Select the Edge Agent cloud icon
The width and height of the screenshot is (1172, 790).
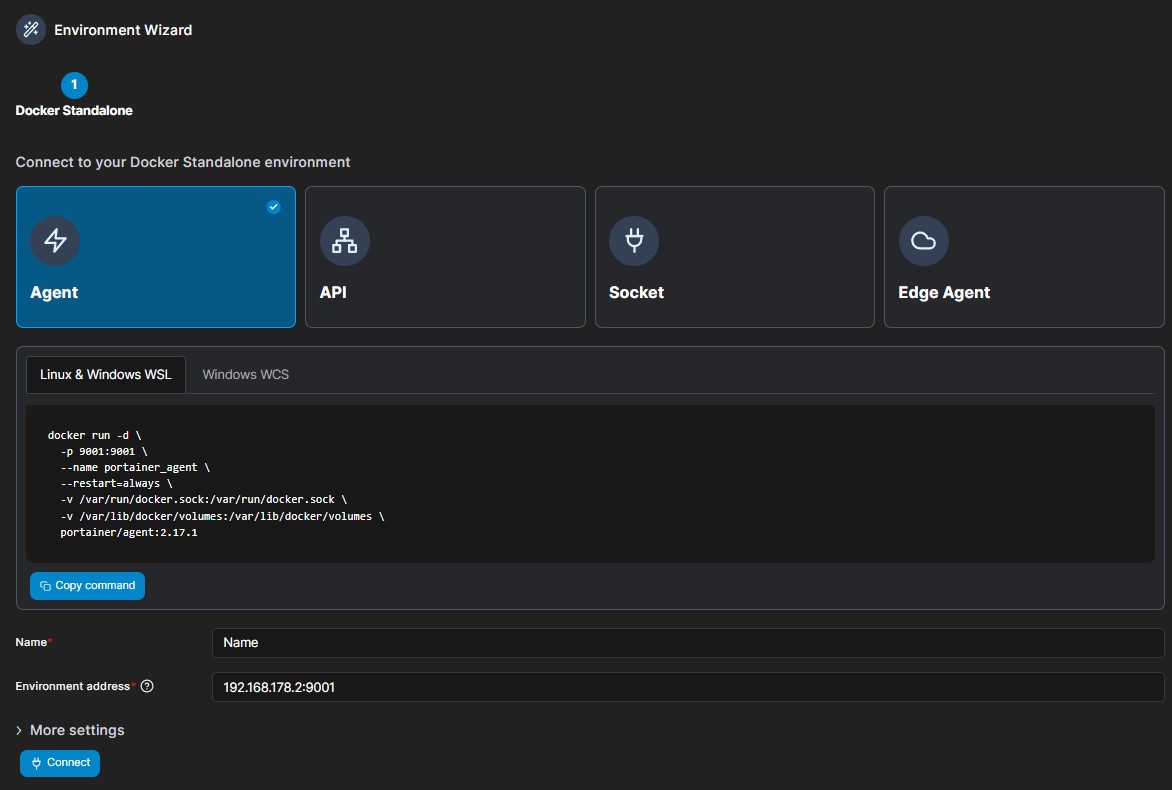[923, 241]
